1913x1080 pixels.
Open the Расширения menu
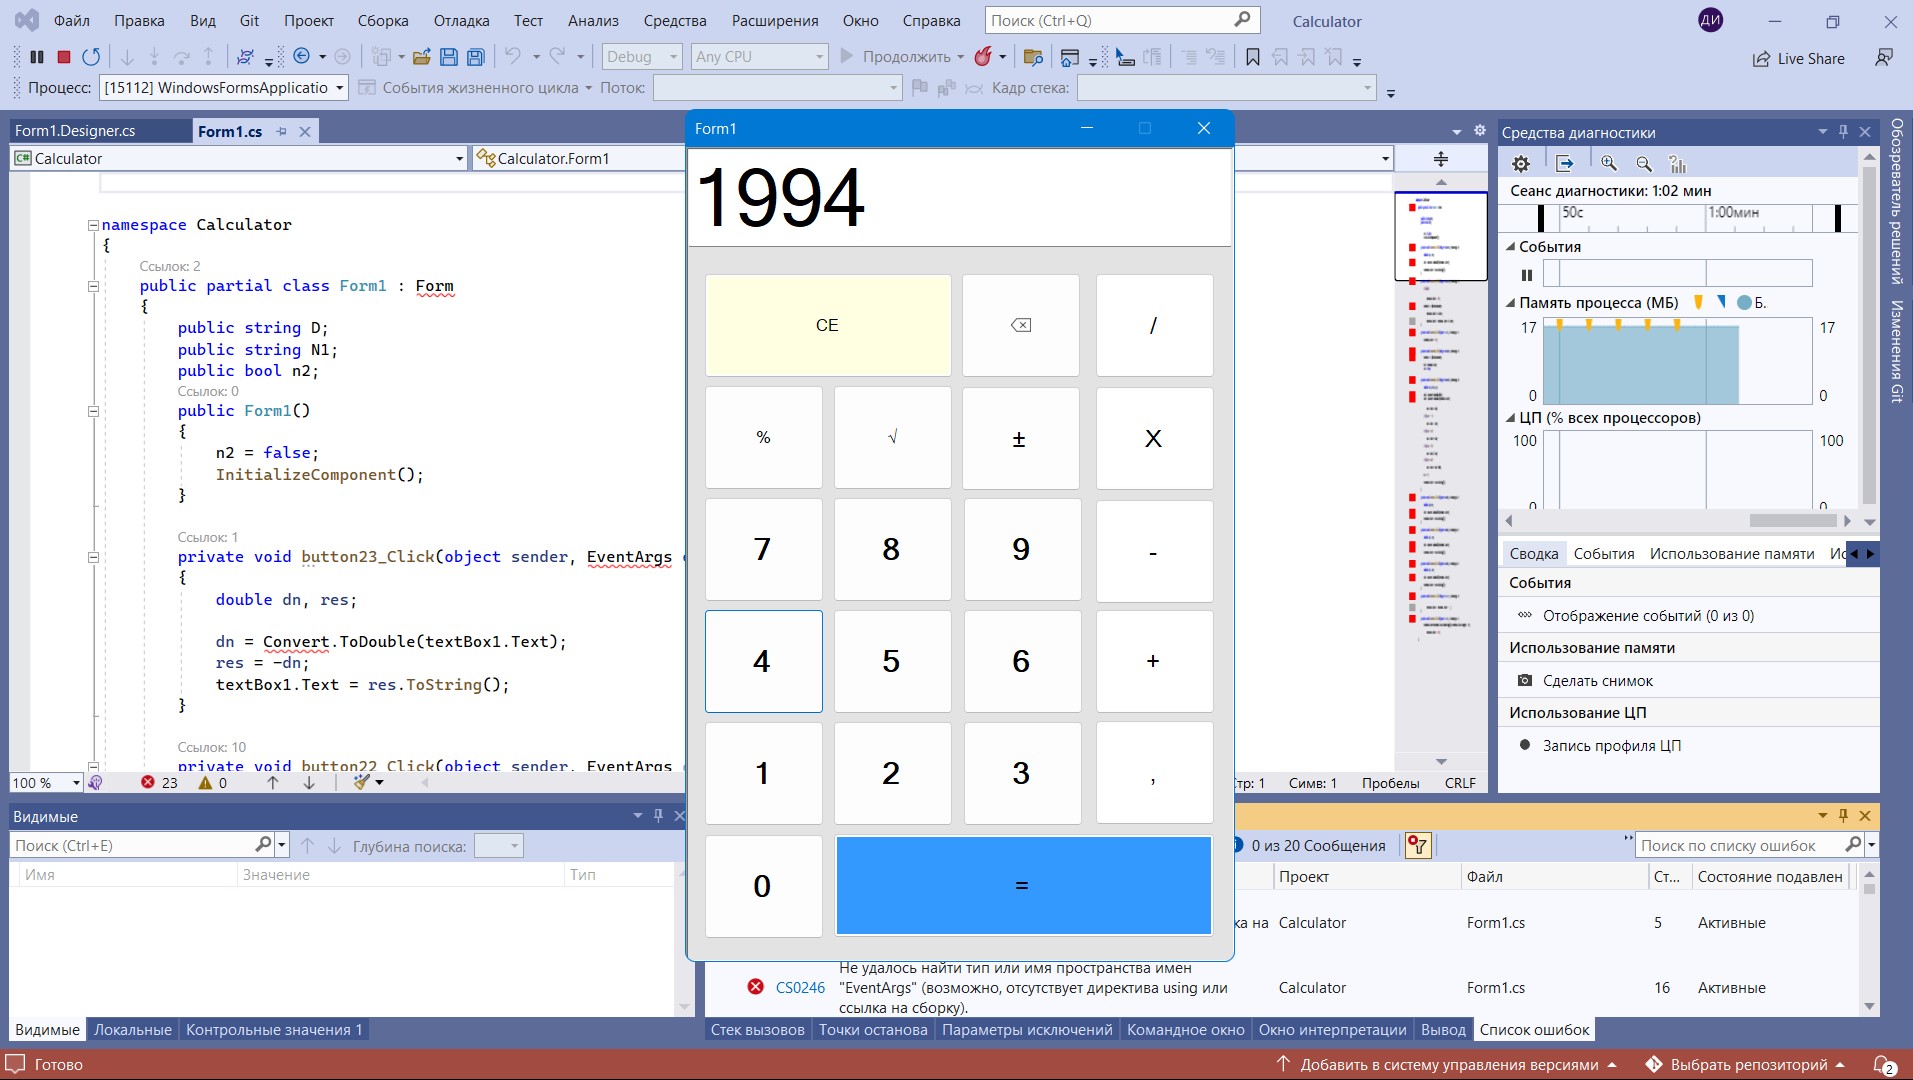(775, 20)
